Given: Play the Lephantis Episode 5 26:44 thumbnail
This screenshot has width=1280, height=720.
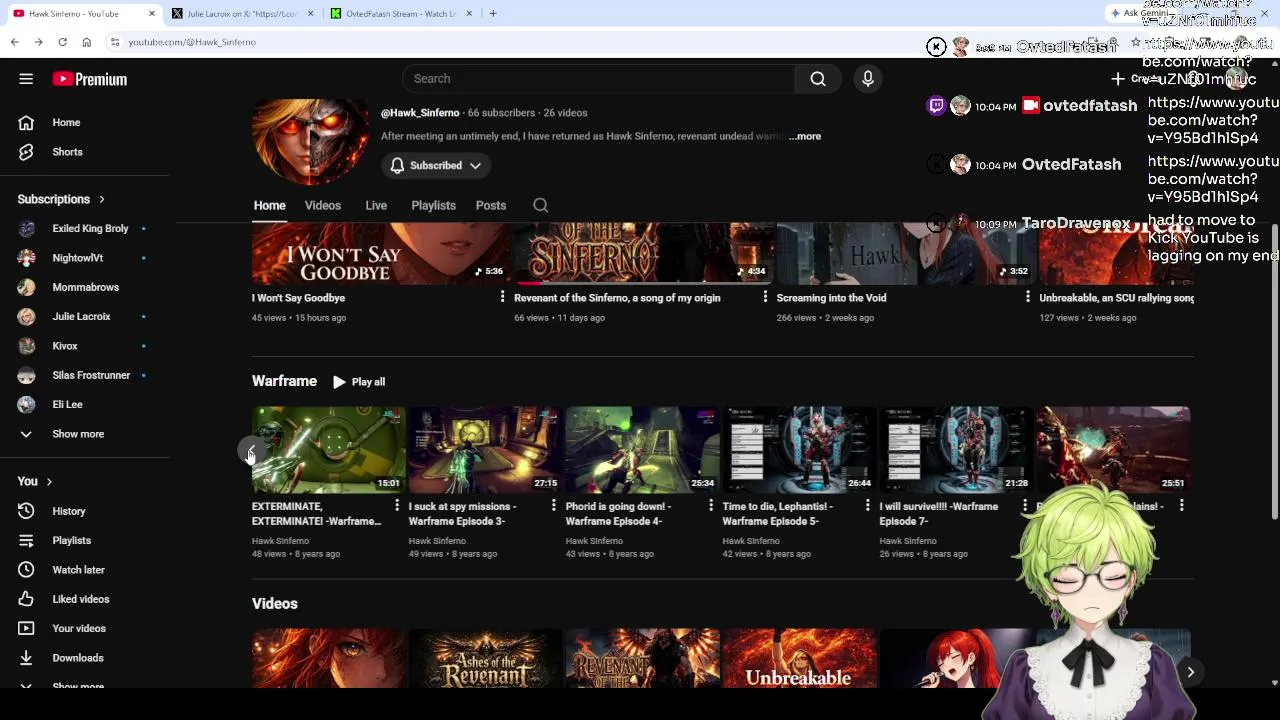Looking at the screenshot, I should (799, 449).
